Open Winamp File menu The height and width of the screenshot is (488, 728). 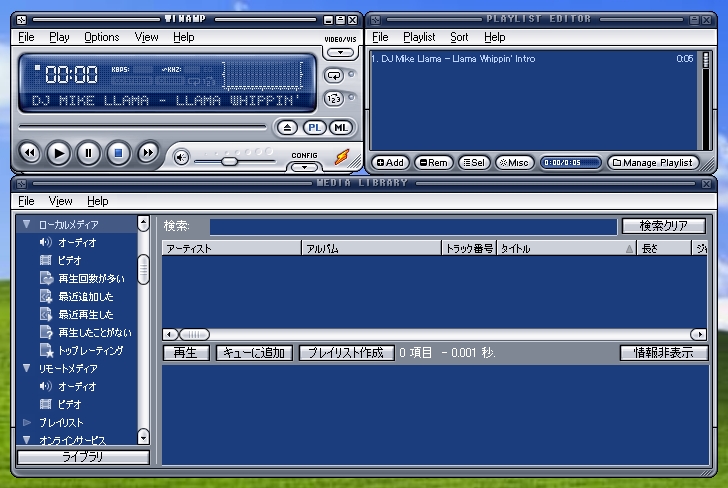coord(26,37)
